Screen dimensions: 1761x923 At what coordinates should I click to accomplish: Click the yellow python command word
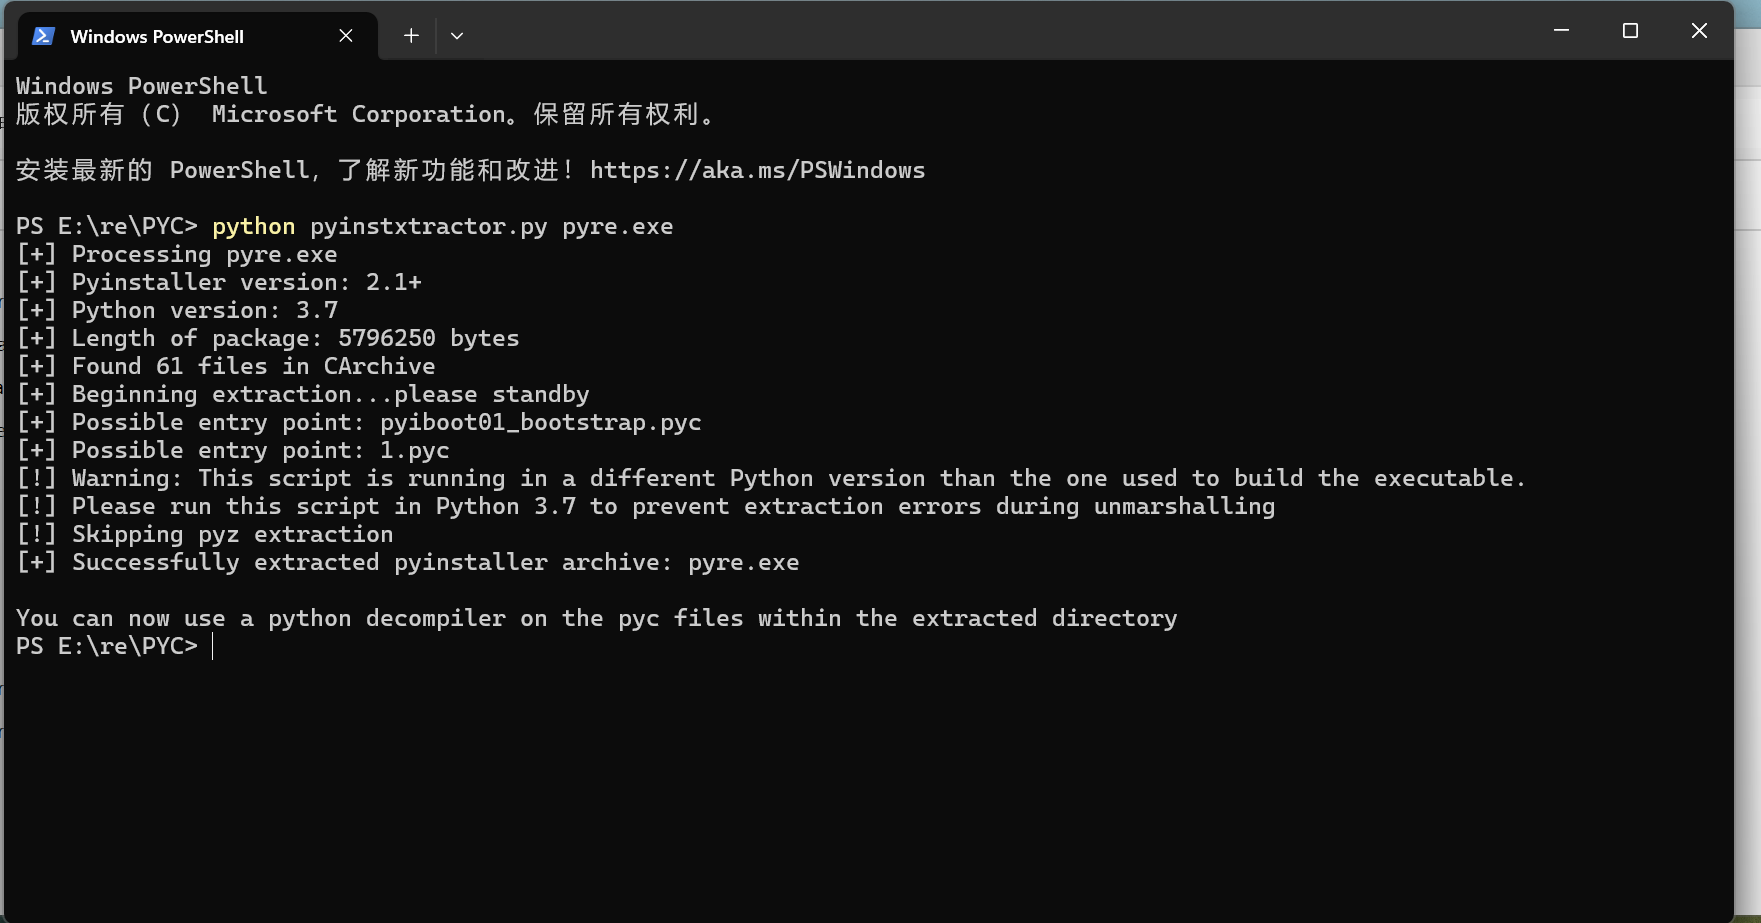pyautogui.click(x=253, y=227)
